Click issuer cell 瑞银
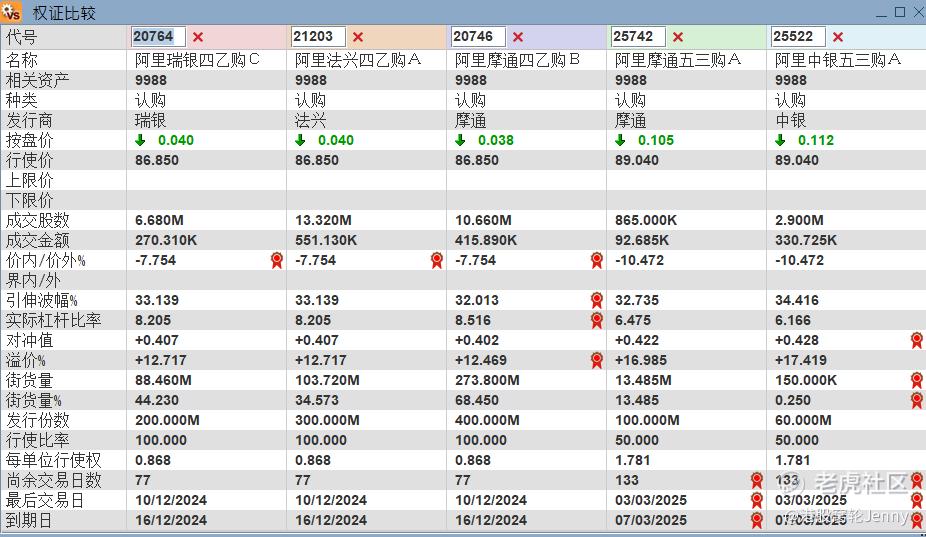The image size is (926, 537). pos(151,121)
